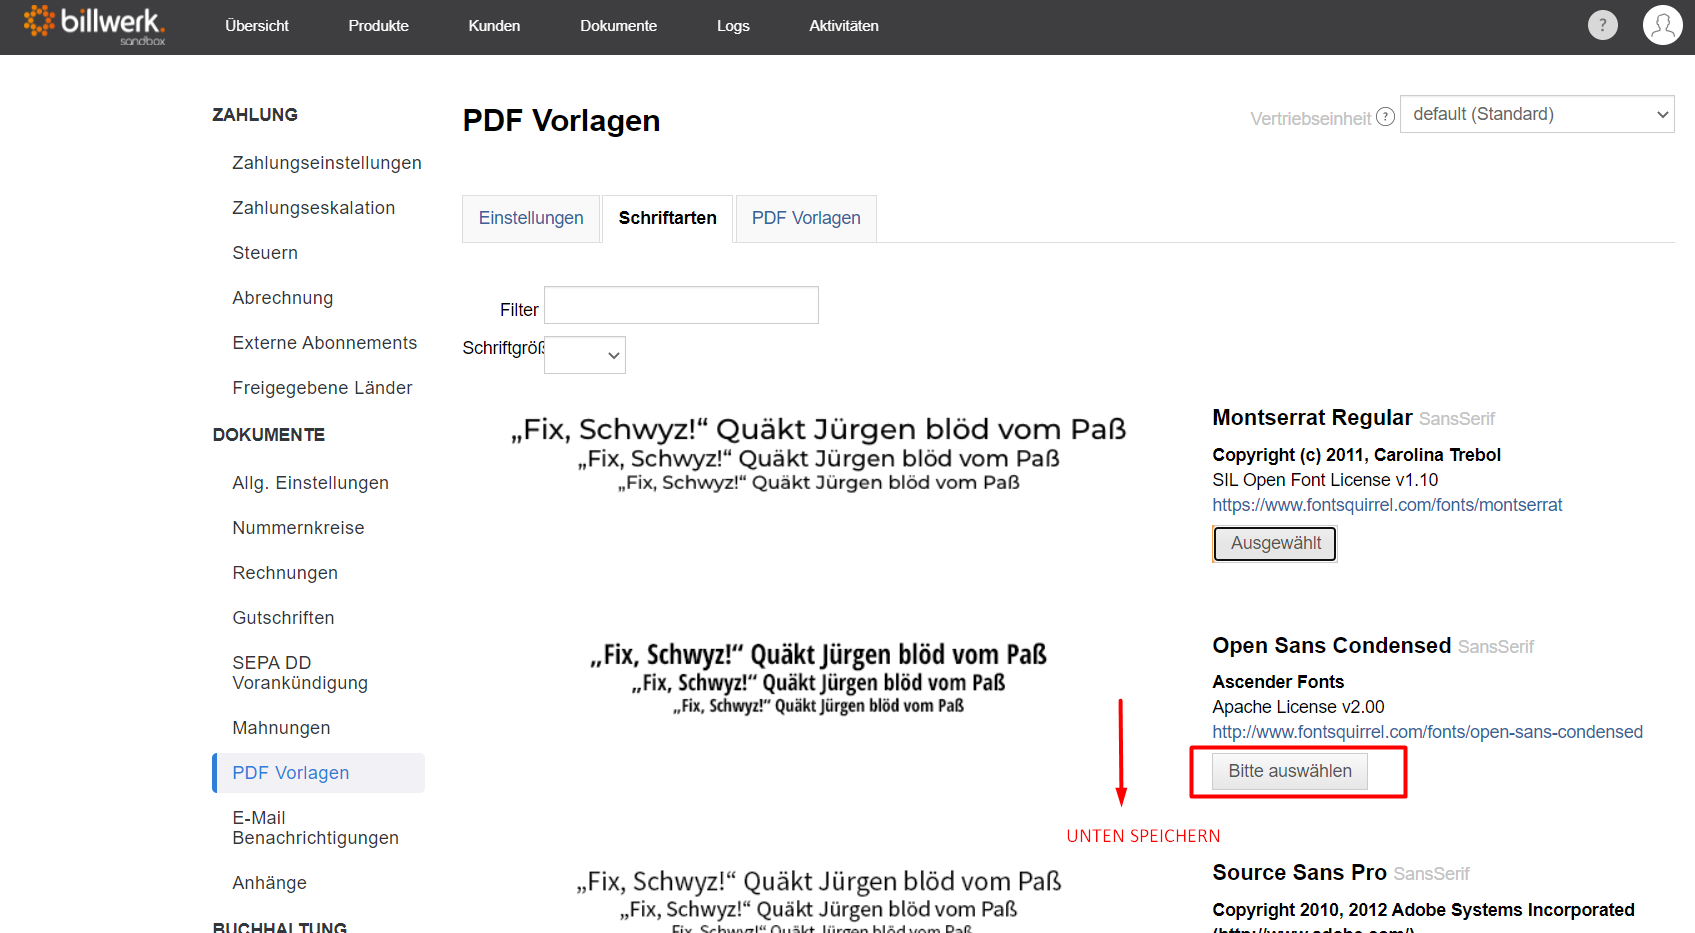Open Allg. Einstellungen in sidebar

311,483
